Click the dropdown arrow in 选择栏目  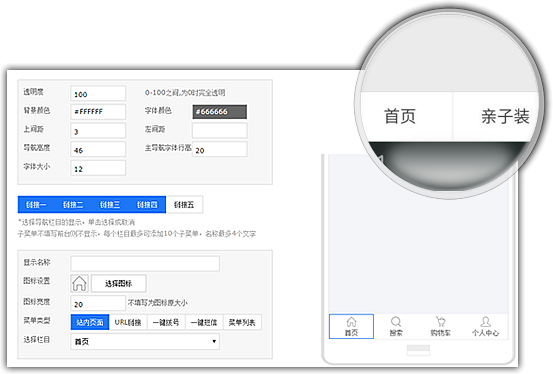click(214, 342)
